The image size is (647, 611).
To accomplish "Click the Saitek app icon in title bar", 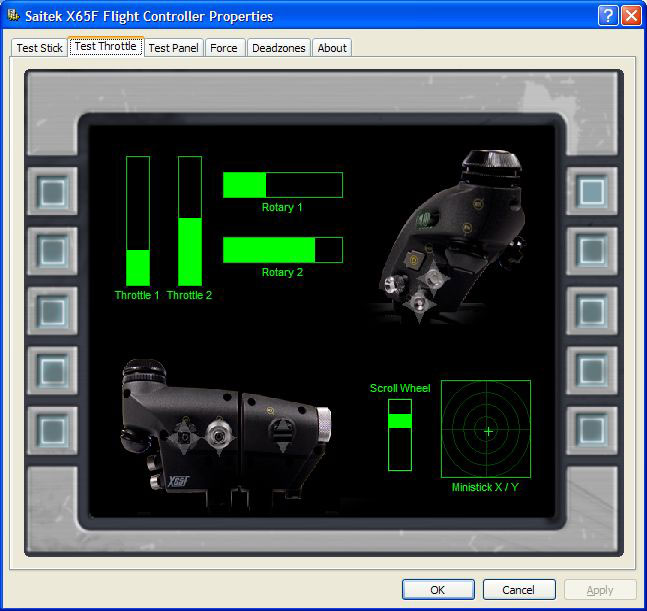I will coord(13,16).
